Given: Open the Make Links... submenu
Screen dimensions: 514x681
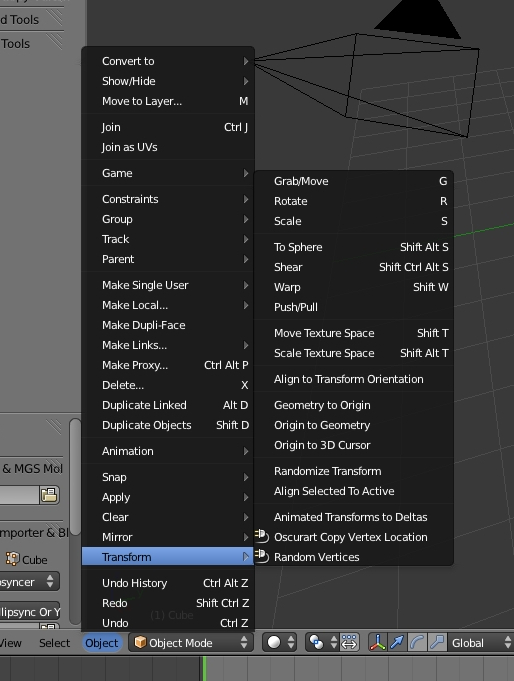Looking at the screenshot, I should point(168,345).
